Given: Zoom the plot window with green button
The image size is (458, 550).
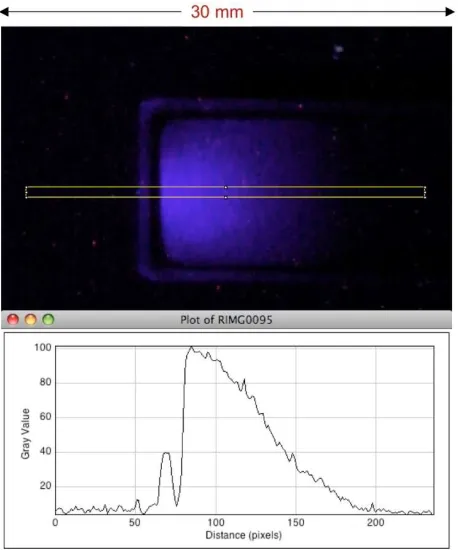Looking at the screenshot, I should pos(48,320).
